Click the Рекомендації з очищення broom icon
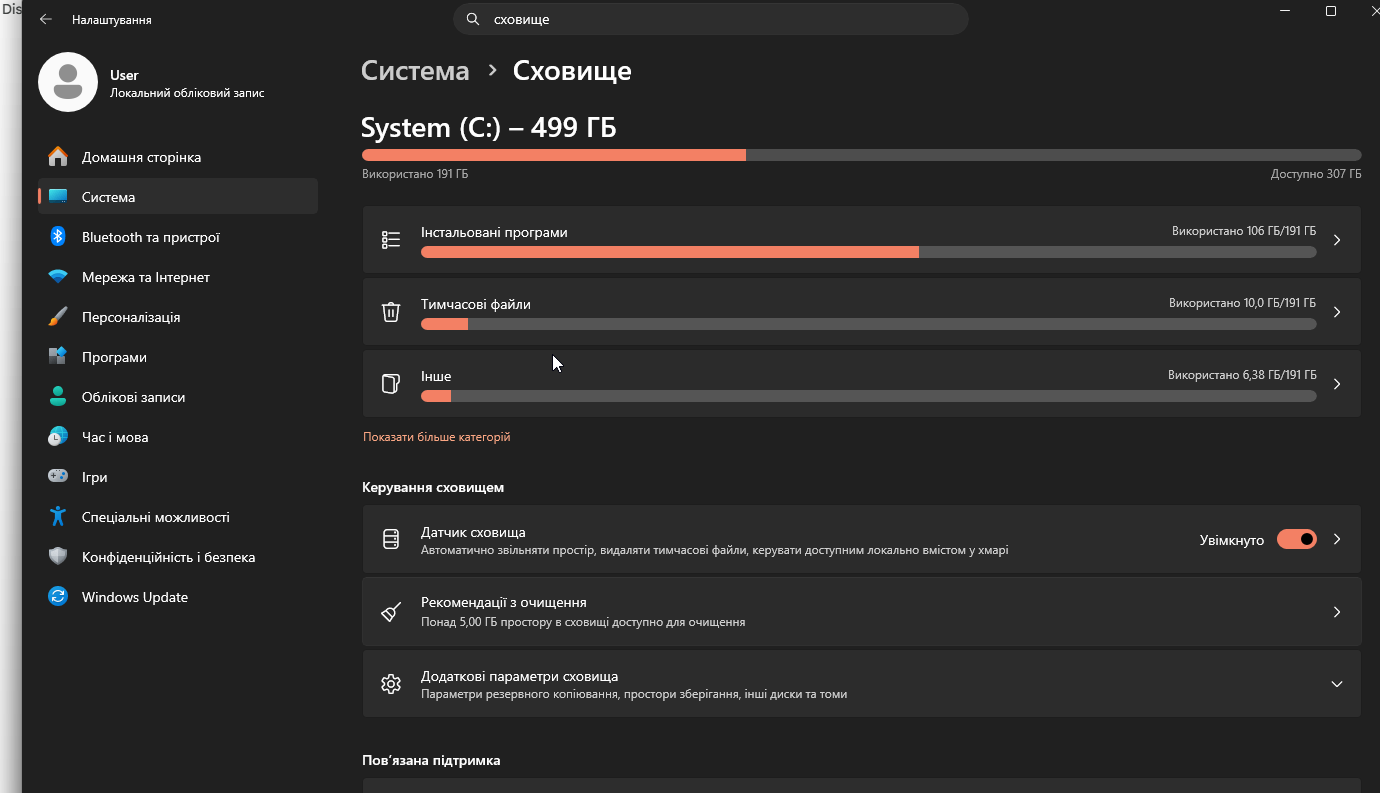 click(391, 612)
